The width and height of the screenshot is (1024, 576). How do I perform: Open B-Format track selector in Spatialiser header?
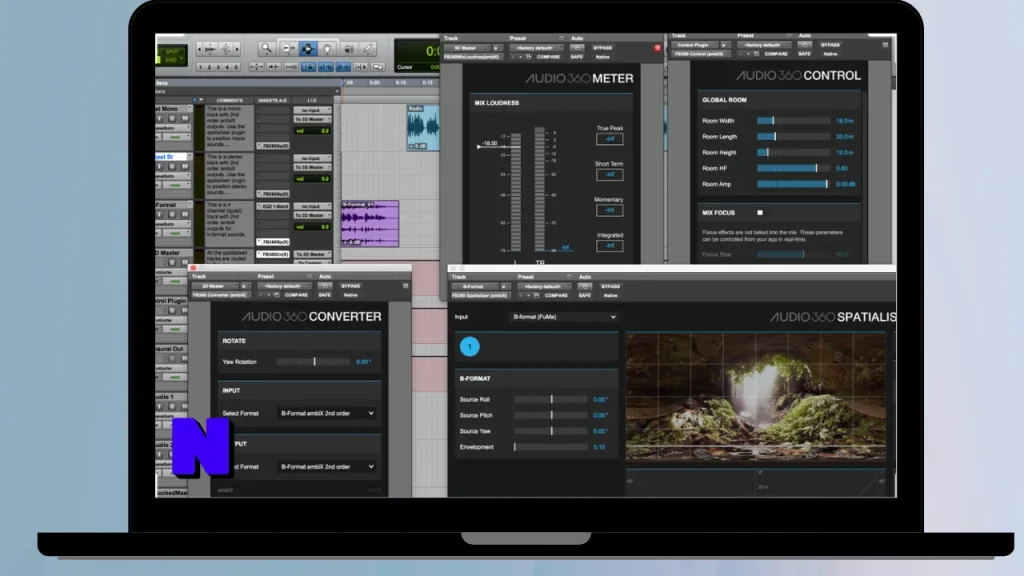(475, 287)
